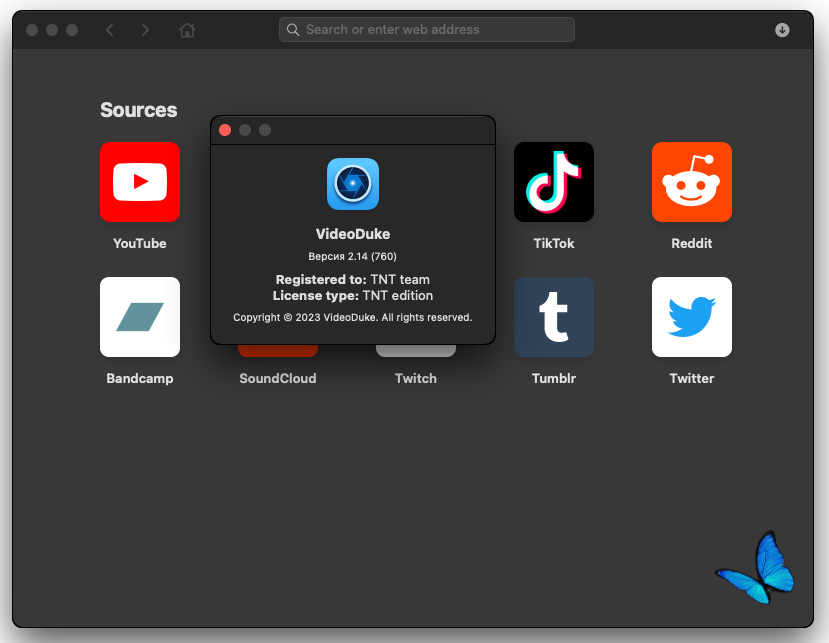Click the Twitter label
The image size is (829, 643).
tap(692, 379)
